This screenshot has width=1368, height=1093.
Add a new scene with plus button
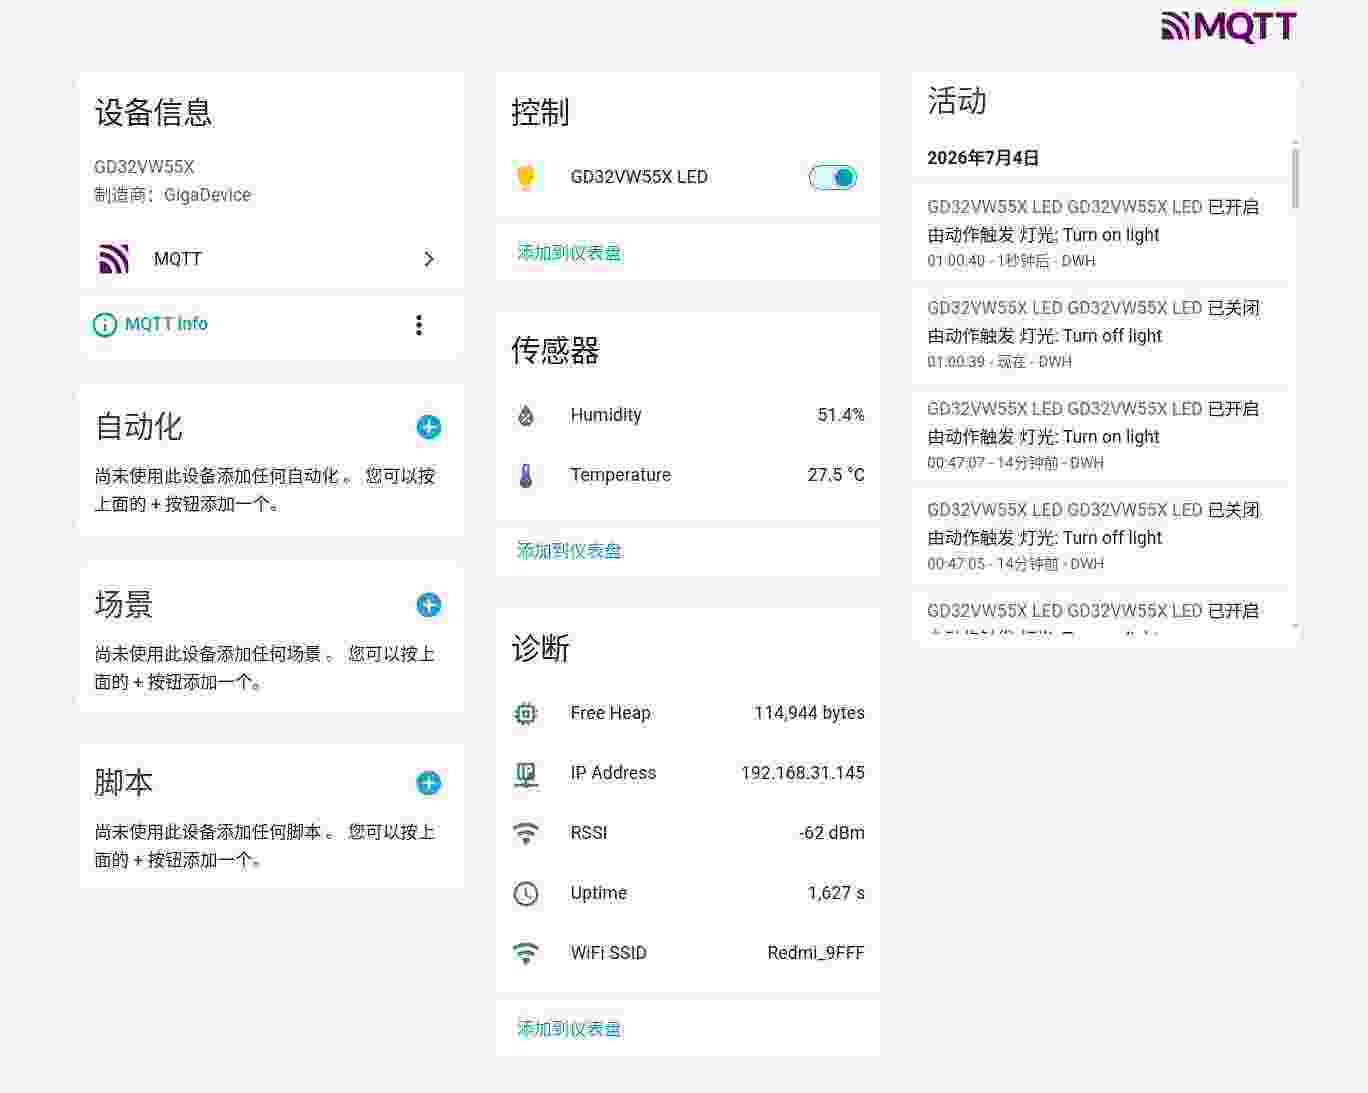pos(429,605)
